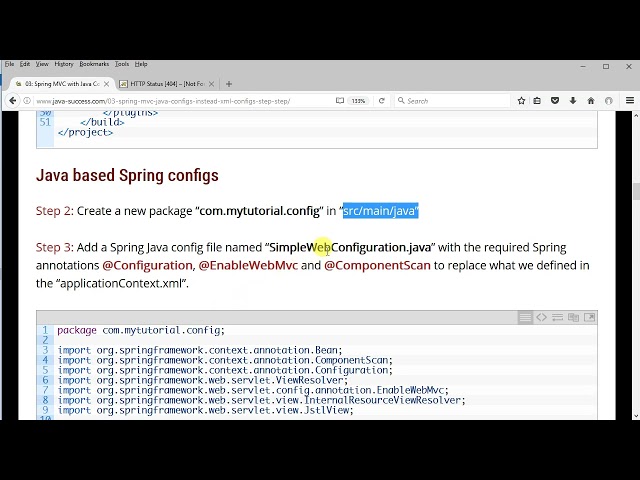Viewport: 640px width, 480px height.
Task: Click "com.mytutorial.config" in Step 2
Action: (260, 211)
